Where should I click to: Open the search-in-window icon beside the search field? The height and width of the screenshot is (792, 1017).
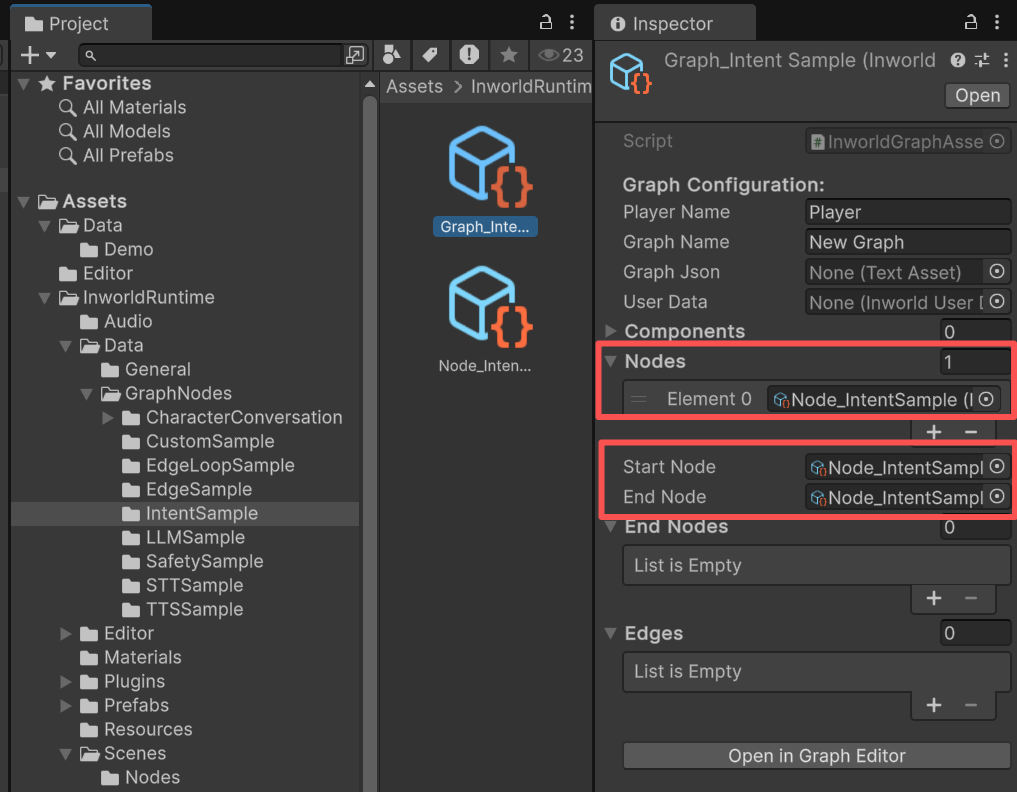(x=355, y=55)
